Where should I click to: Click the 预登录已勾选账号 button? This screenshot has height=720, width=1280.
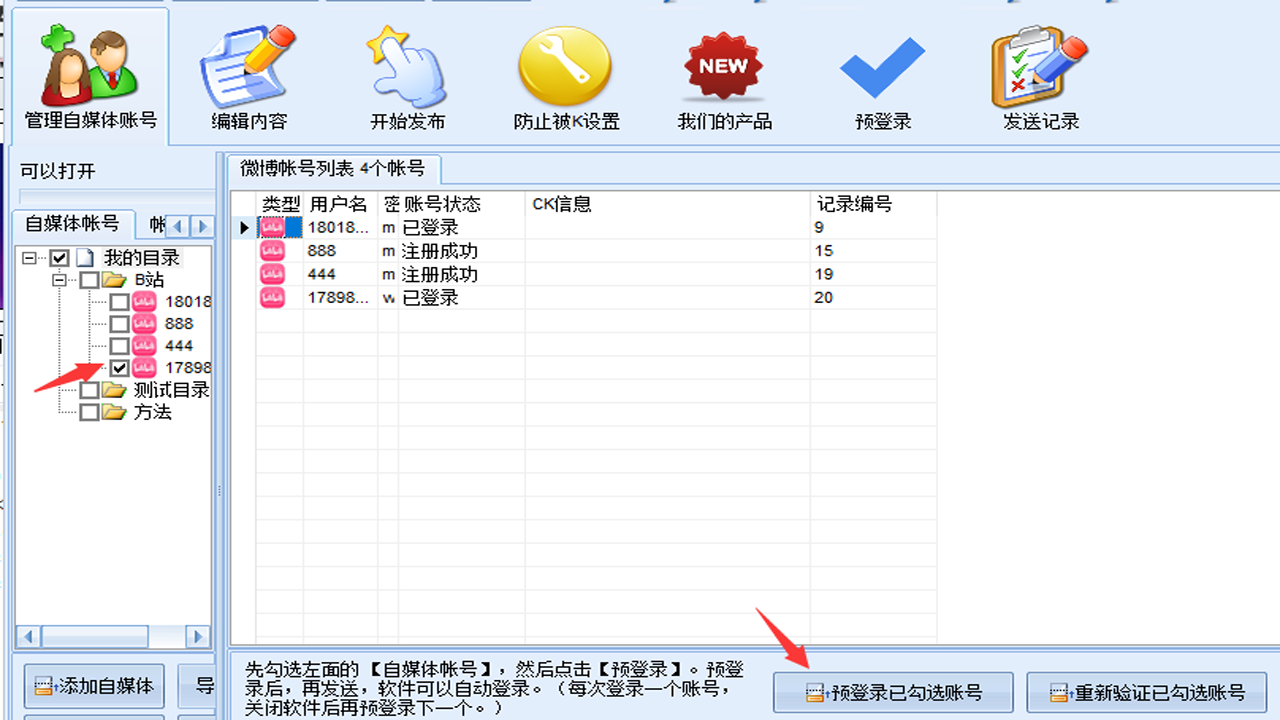(893, 691)
